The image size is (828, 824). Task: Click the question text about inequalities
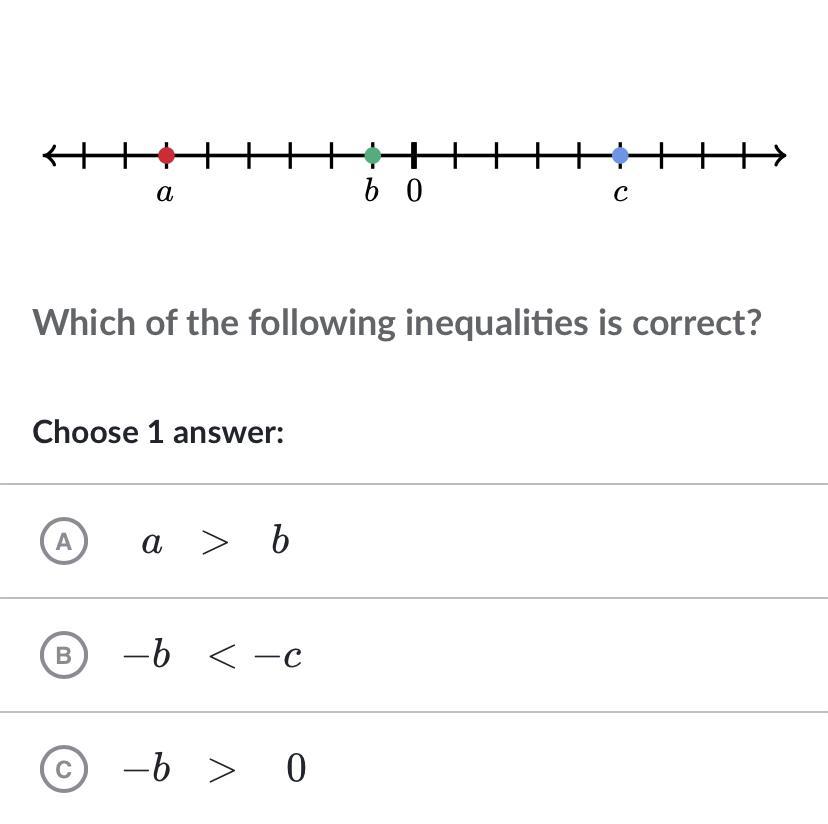click(x=397, y=323)
